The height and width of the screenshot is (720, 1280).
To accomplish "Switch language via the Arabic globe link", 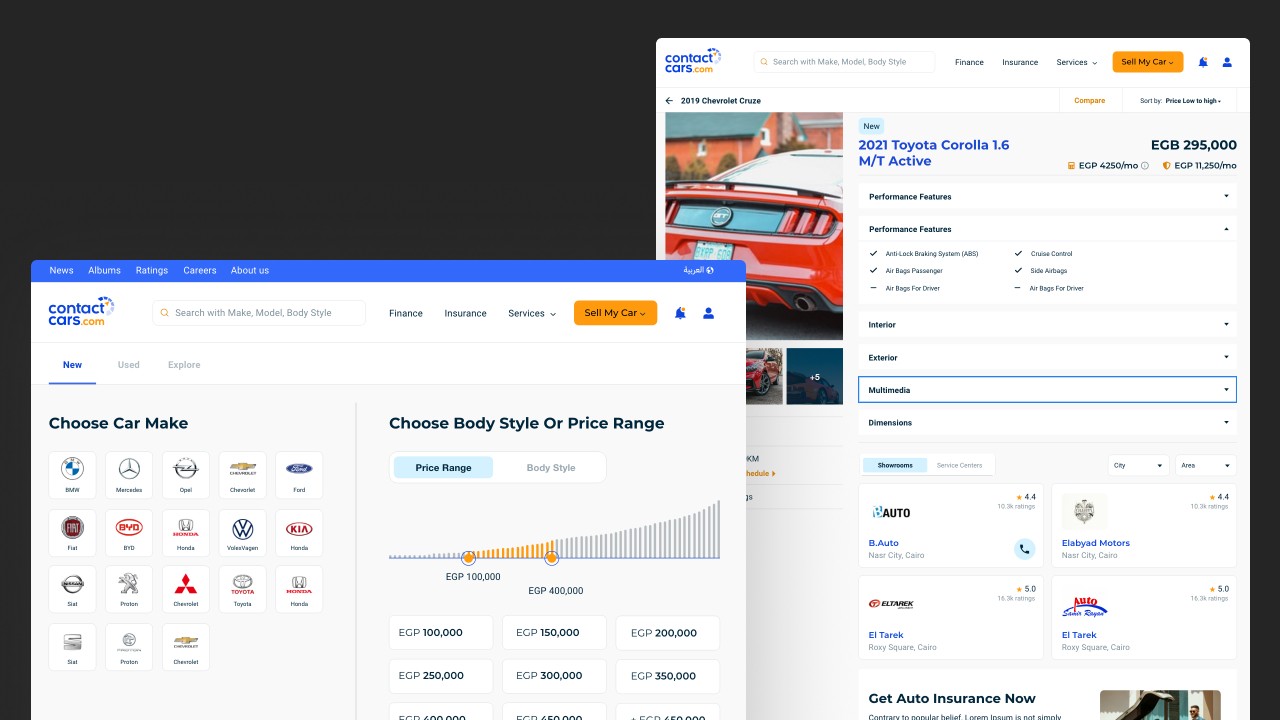I will tap(698, 270).
